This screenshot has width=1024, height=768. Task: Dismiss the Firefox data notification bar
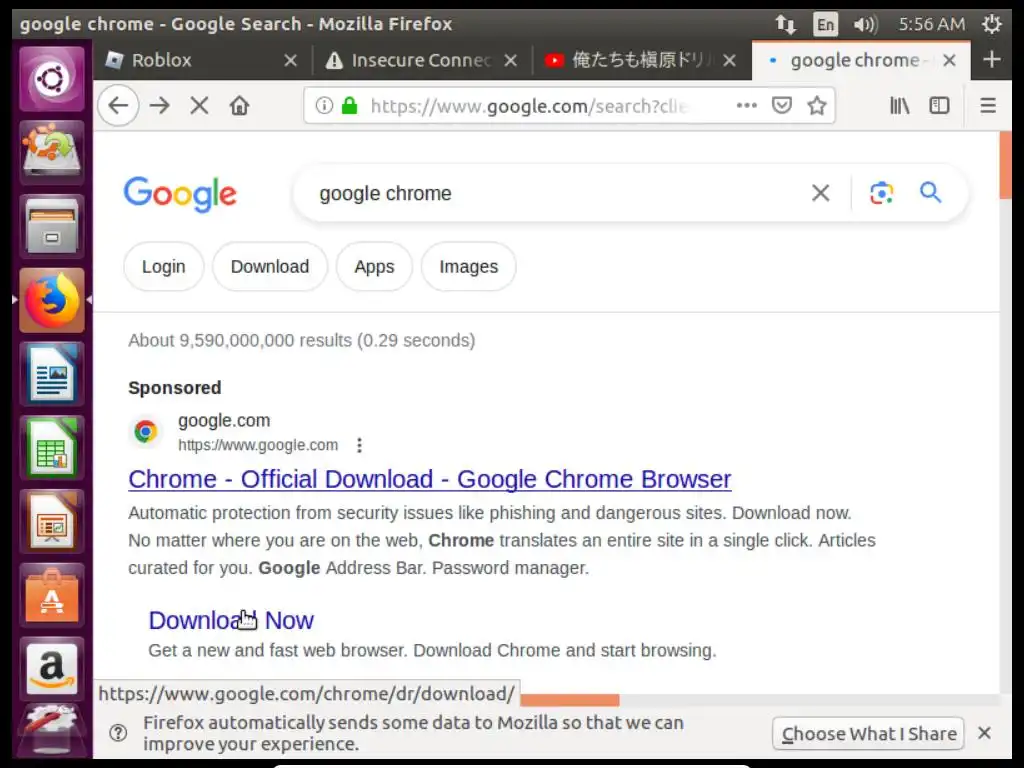point(984,733)
